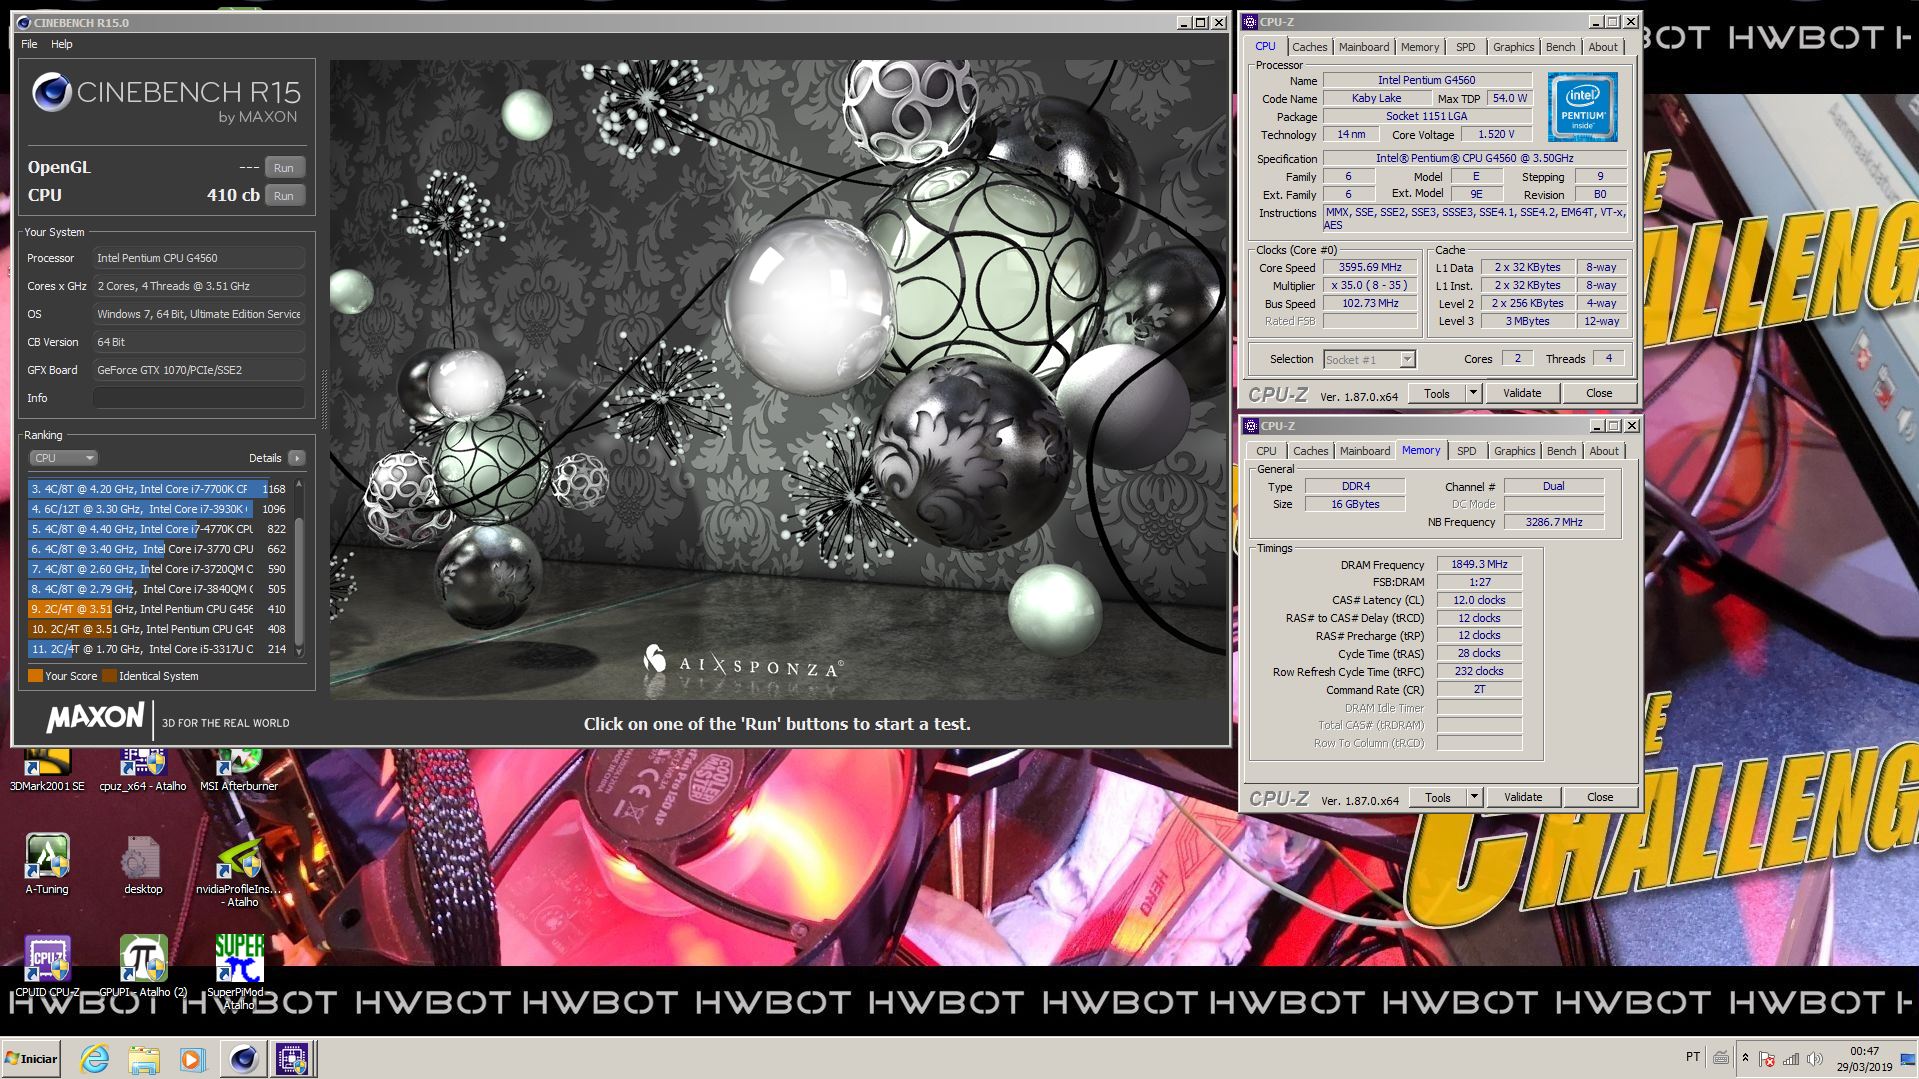Open Tools dropdown arrow in lower CPU-Z
Screen dimensions: 1919x1079
coord(1474,797)
